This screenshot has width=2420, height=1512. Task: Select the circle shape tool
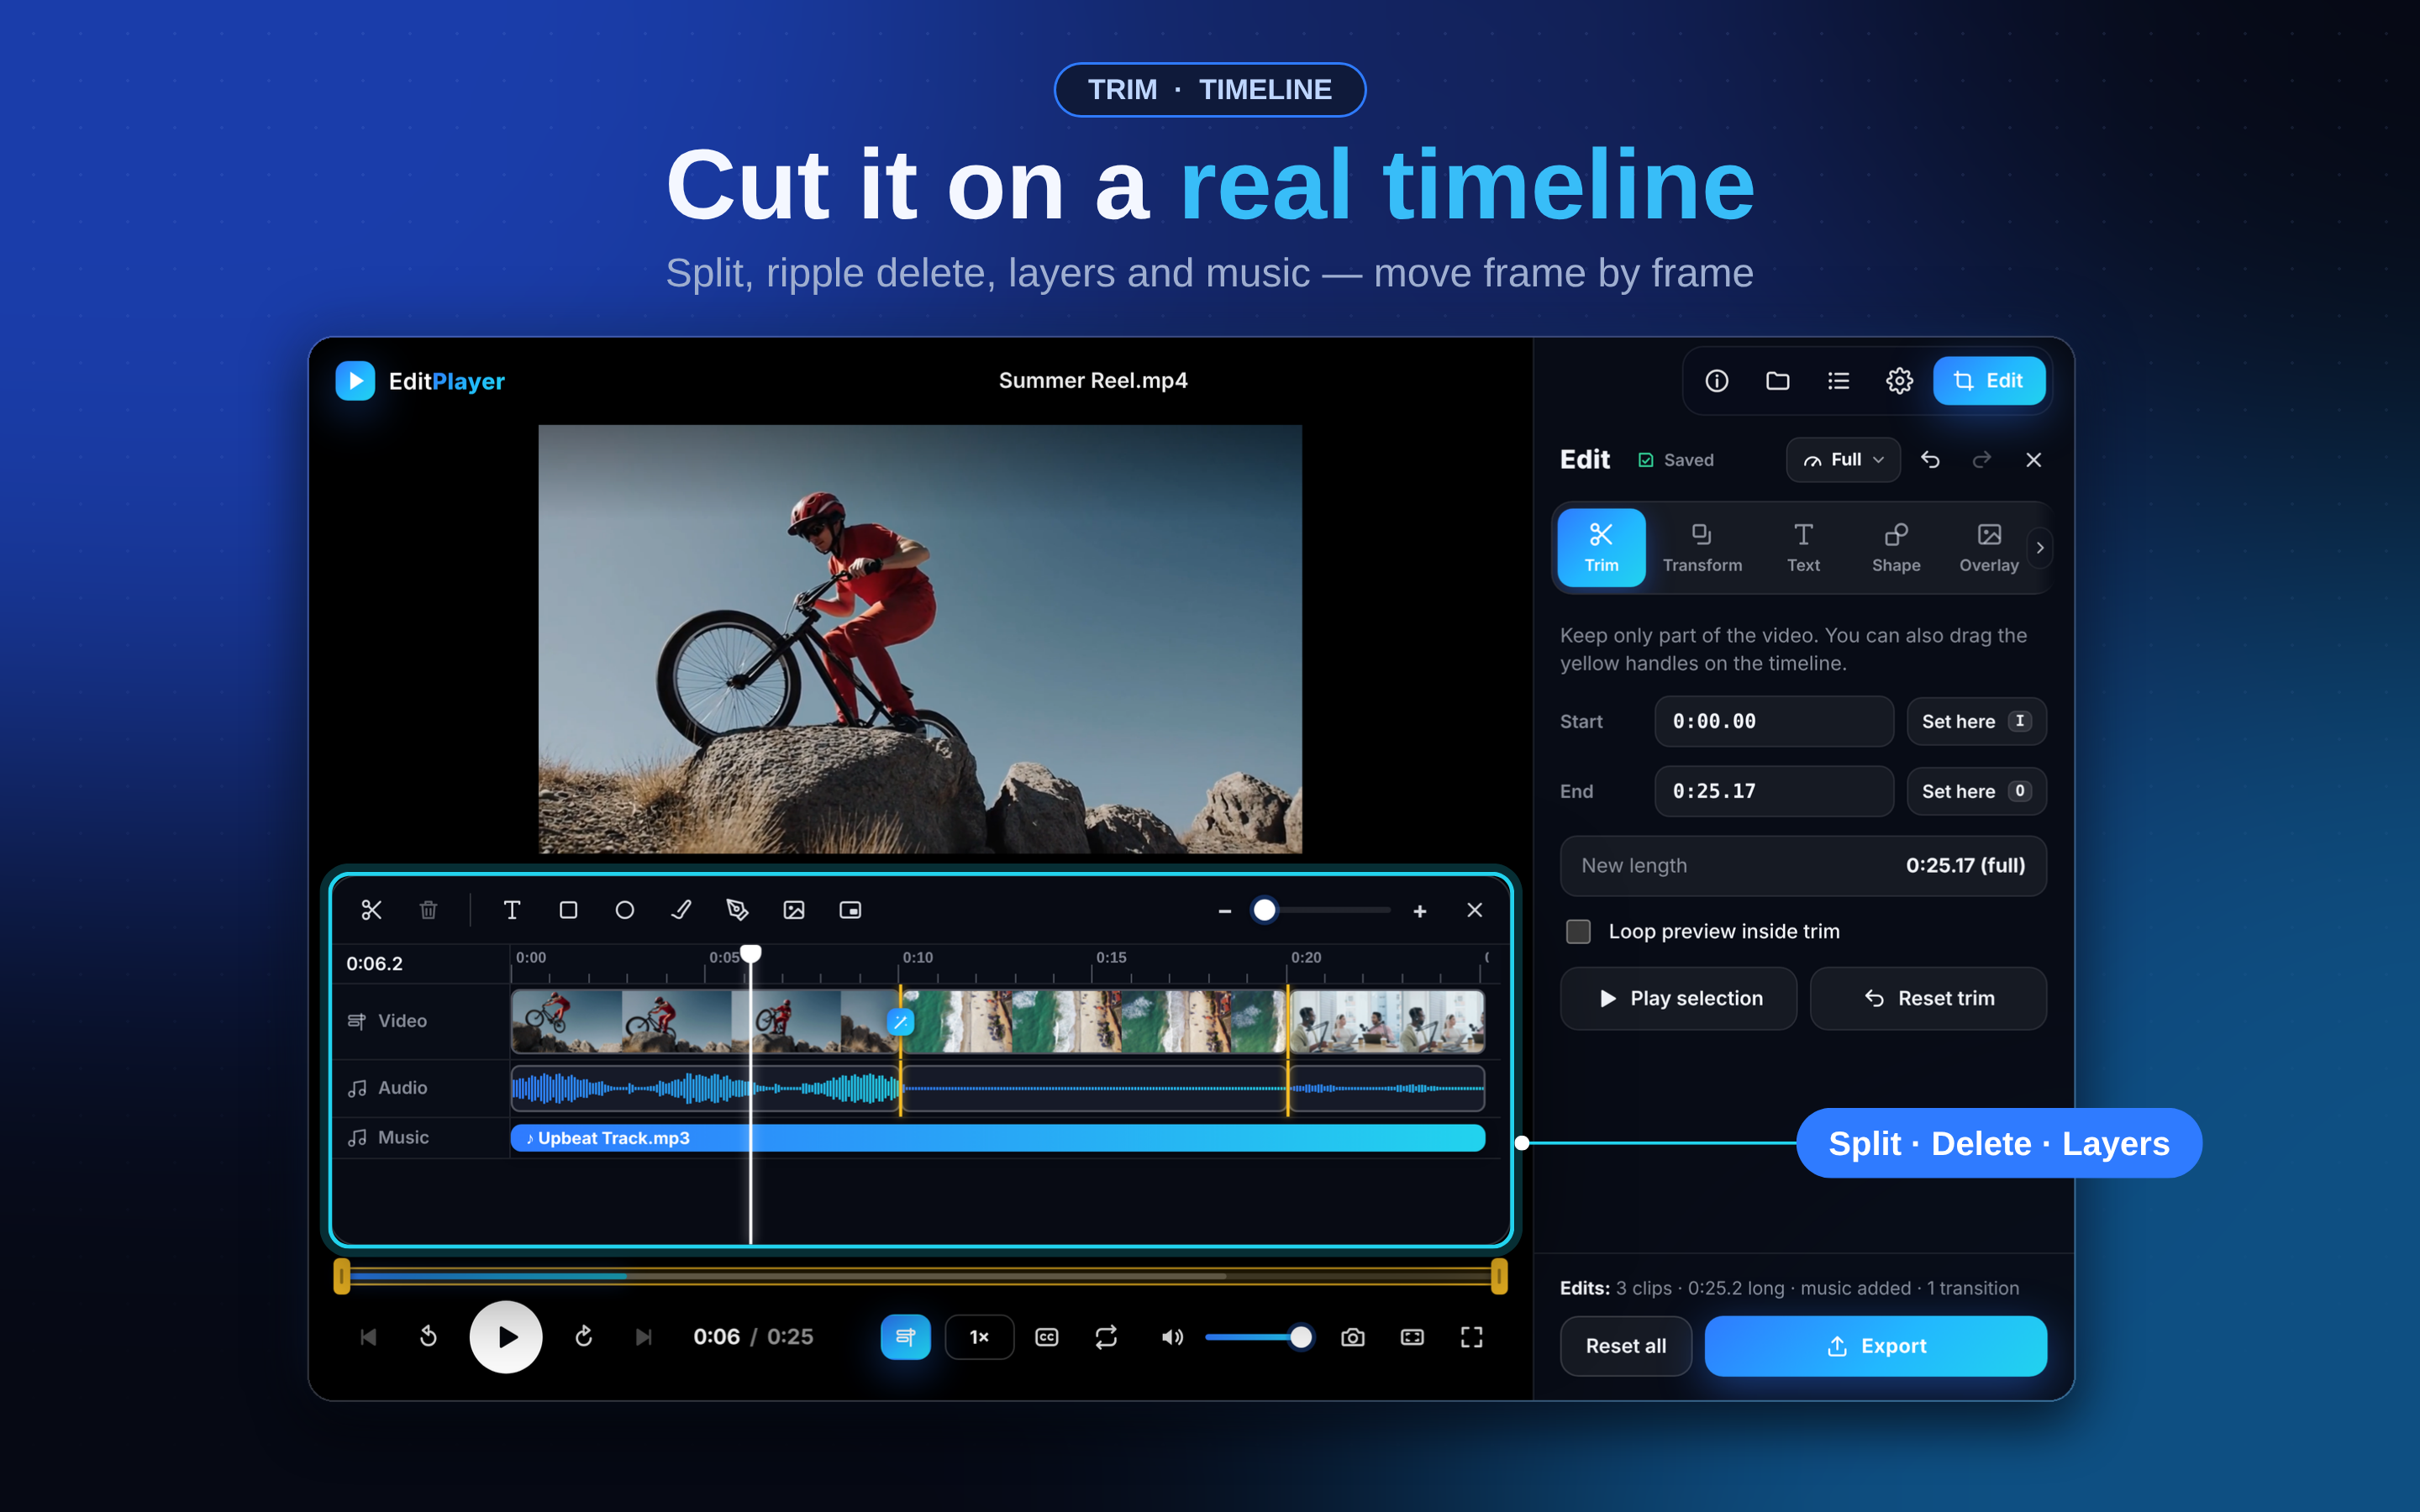(625, 910)
